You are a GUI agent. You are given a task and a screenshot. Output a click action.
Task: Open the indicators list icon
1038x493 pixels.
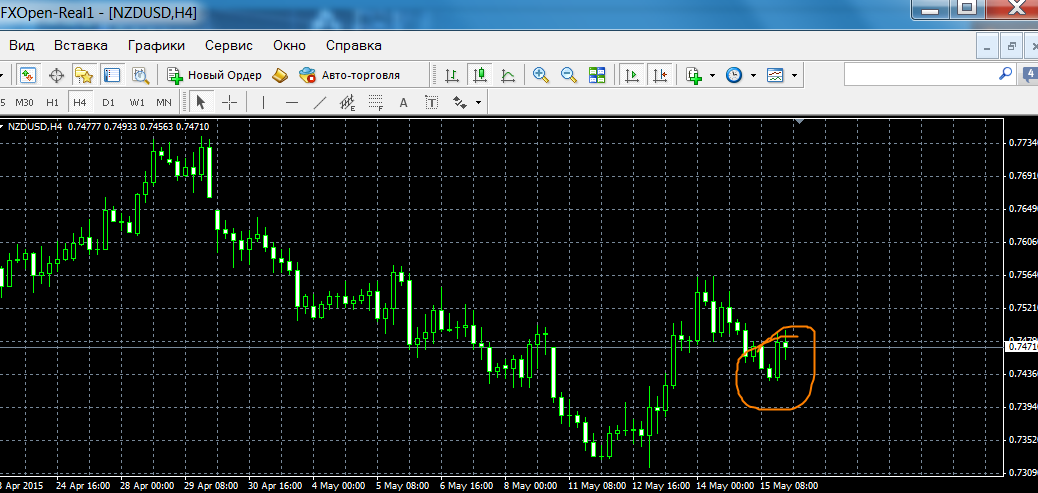[693, 75]
